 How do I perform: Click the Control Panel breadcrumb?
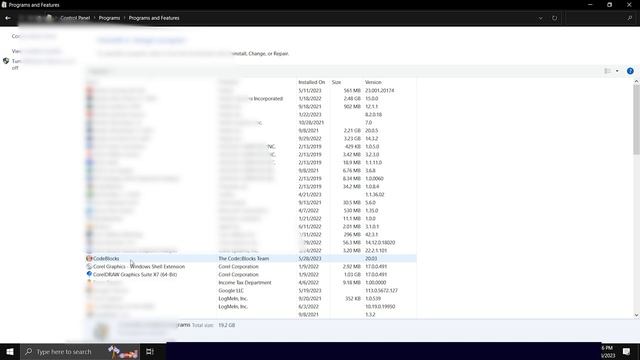75,18
